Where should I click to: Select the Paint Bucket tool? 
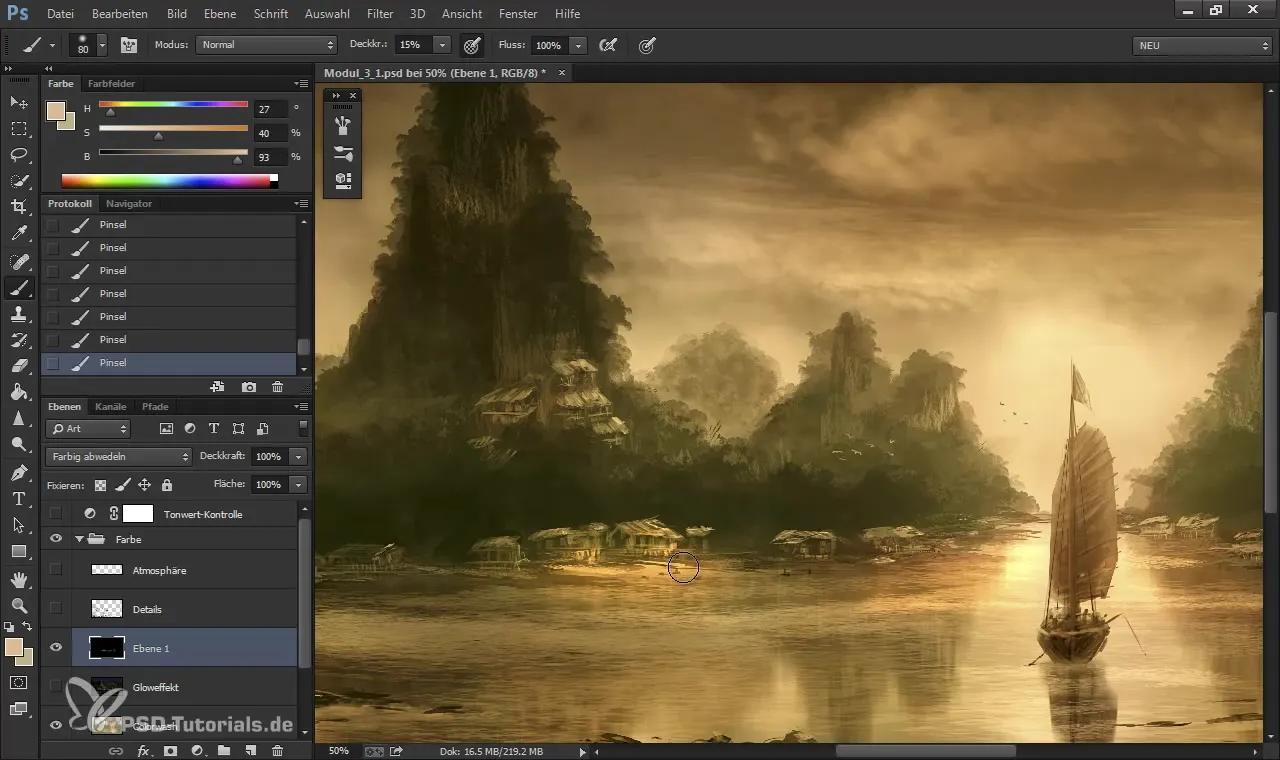pos(19,392)
